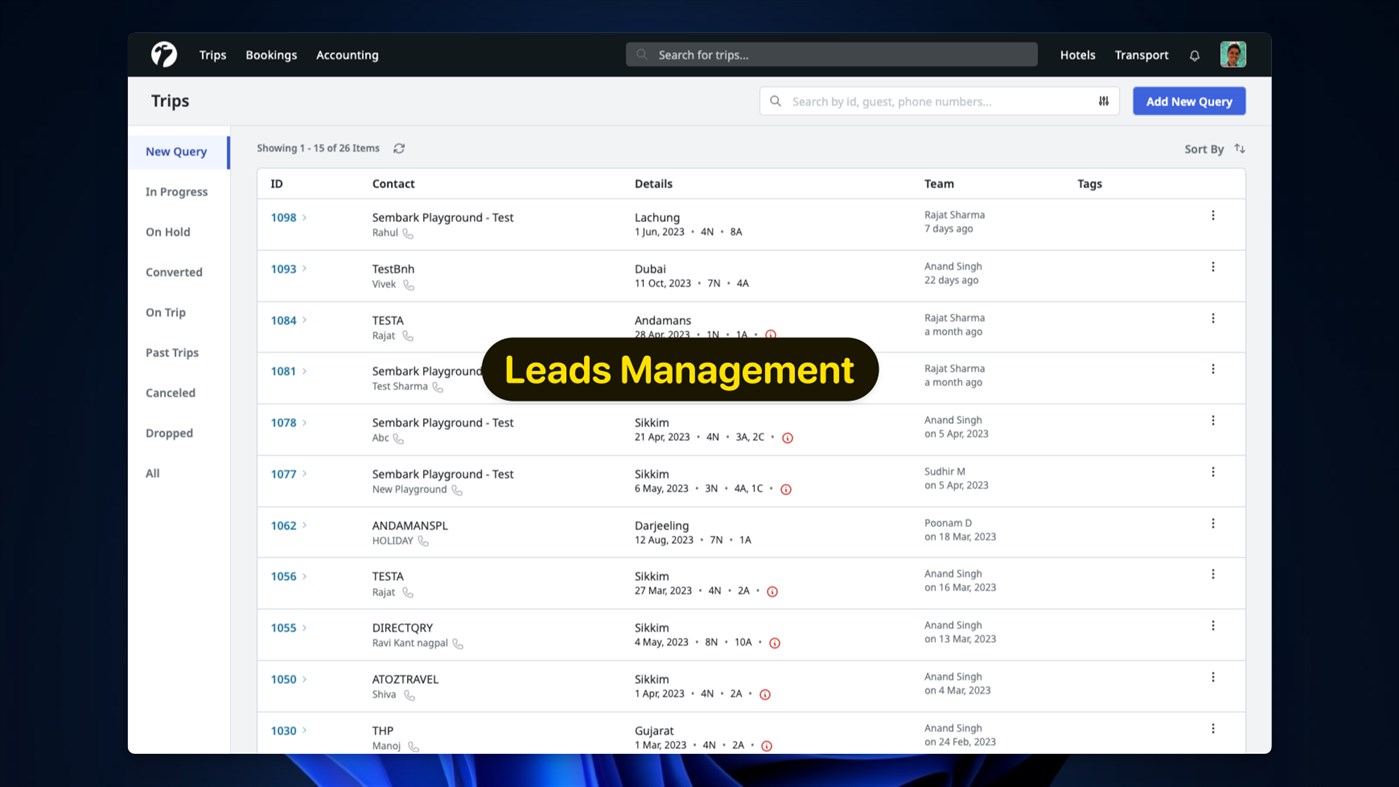Expand trip 1056 with its chevron

click(305, 576)
